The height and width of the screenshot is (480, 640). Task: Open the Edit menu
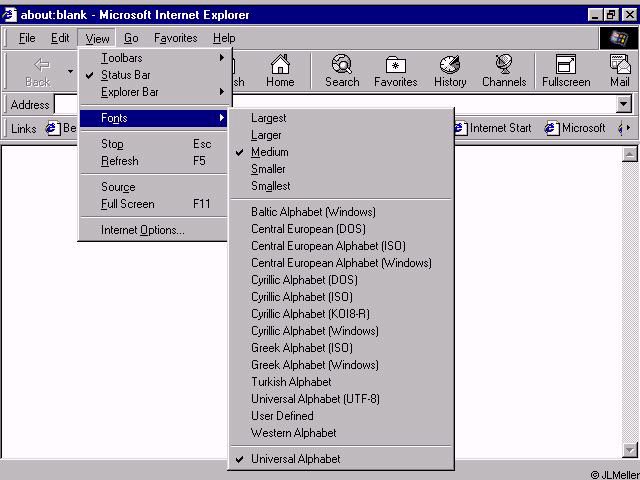click(x=60, y=38)
